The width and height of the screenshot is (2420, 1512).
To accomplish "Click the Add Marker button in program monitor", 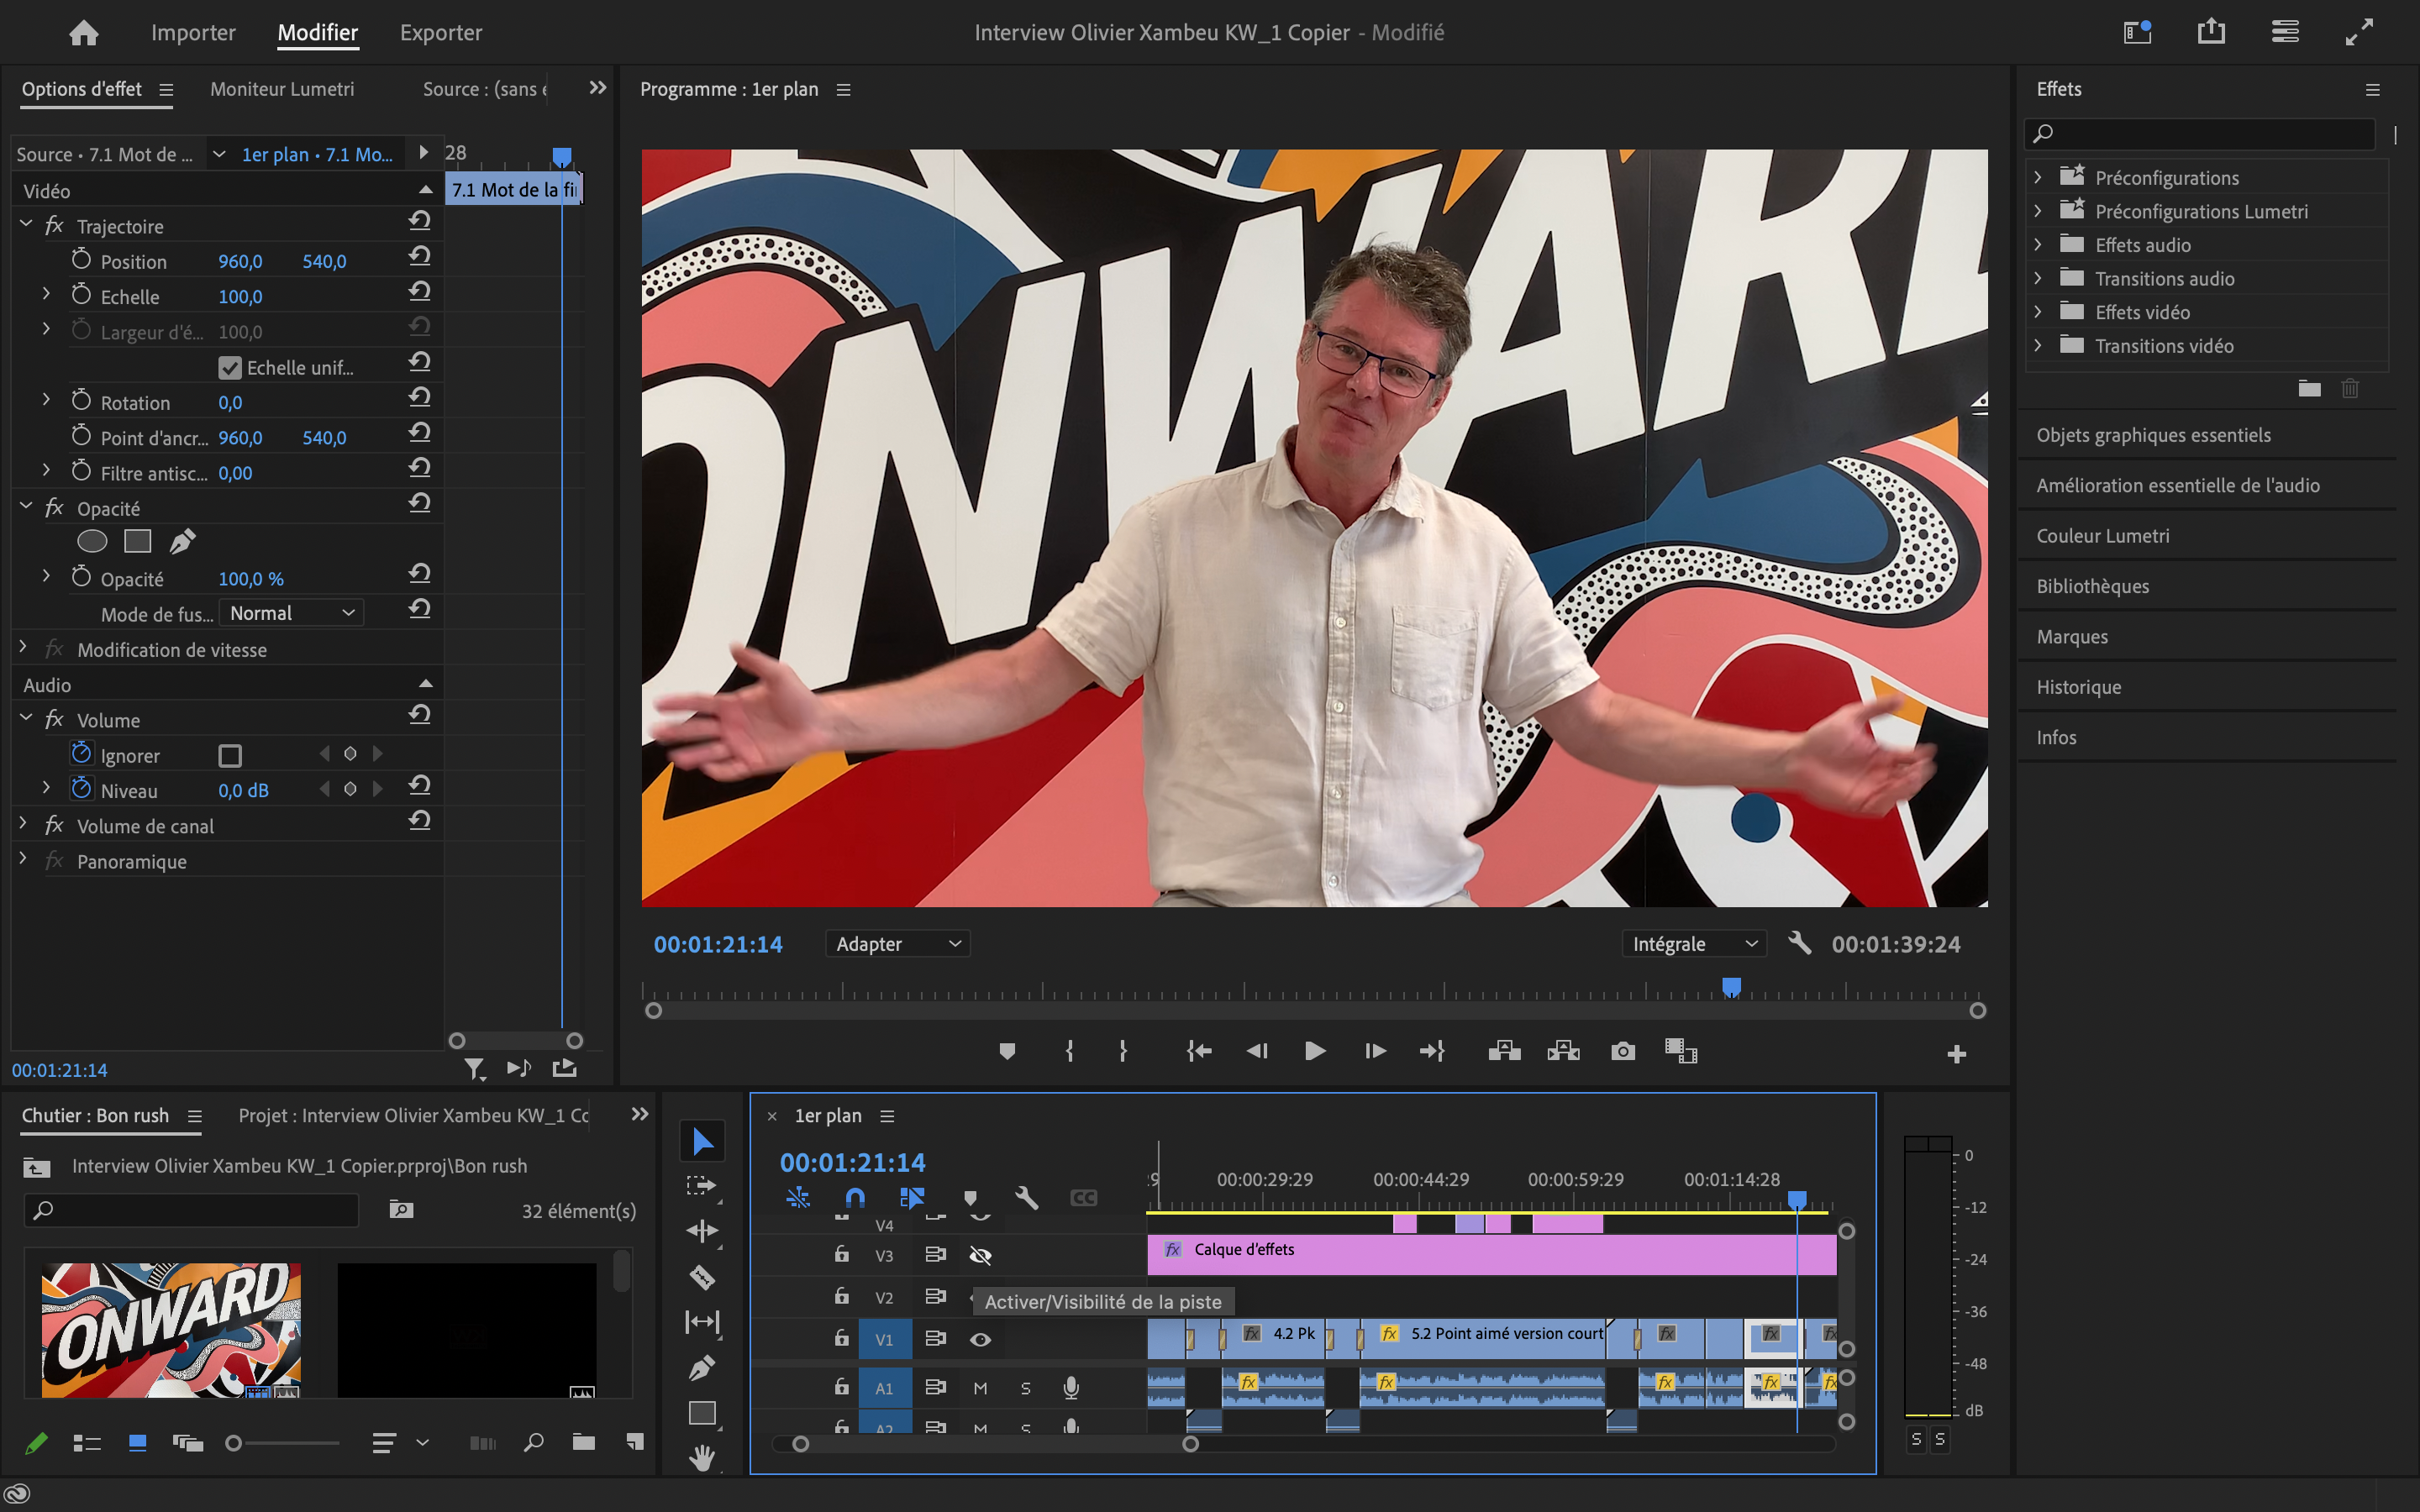I will point(1007,1051).
